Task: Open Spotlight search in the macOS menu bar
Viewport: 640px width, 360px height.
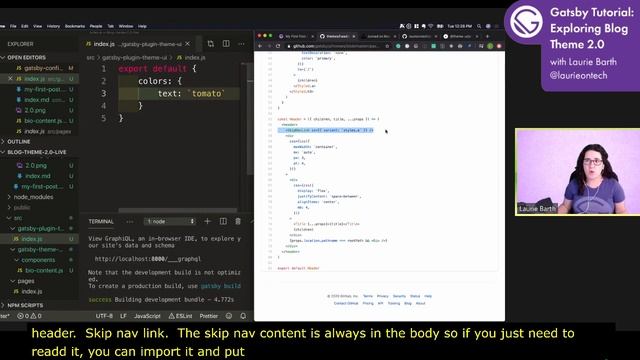Action: tap(479, 26)
